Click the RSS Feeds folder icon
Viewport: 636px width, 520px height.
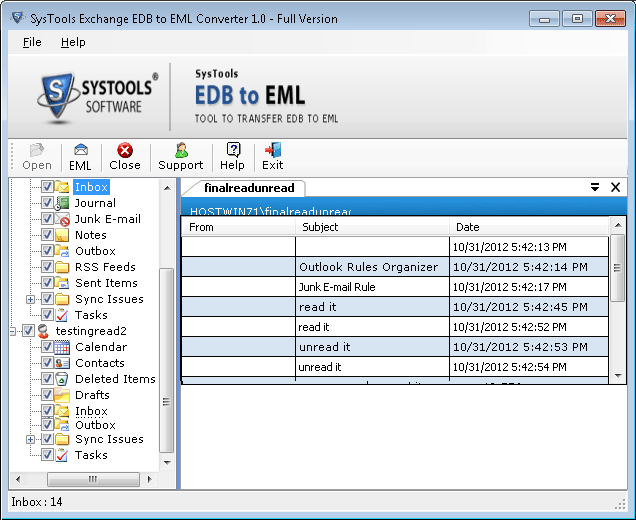coord(62,267)
